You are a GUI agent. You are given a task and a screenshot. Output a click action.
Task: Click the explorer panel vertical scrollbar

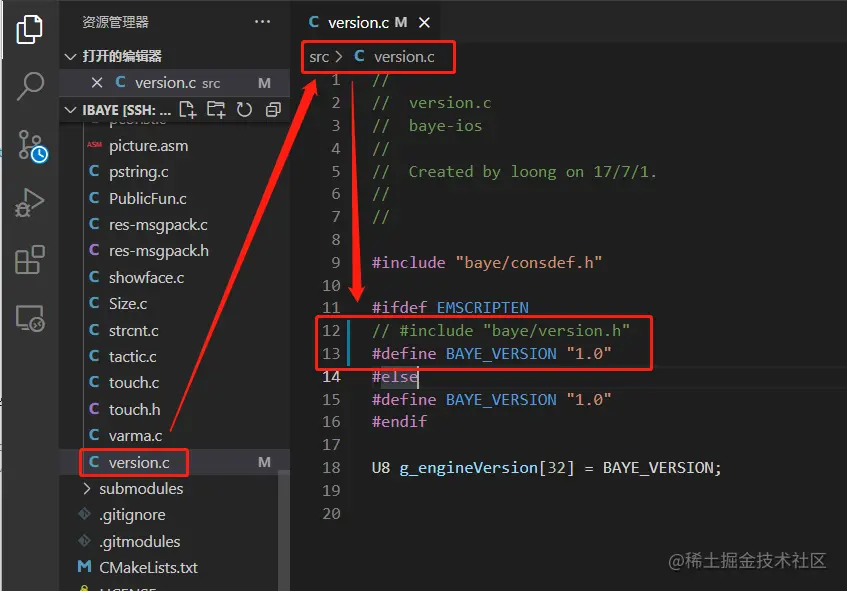(x=283, y=529)
